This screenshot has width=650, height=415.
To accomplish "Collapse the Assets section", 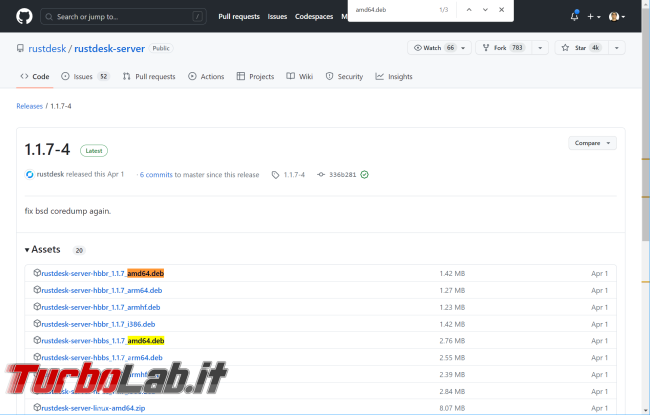I will [x=43, y=249].
